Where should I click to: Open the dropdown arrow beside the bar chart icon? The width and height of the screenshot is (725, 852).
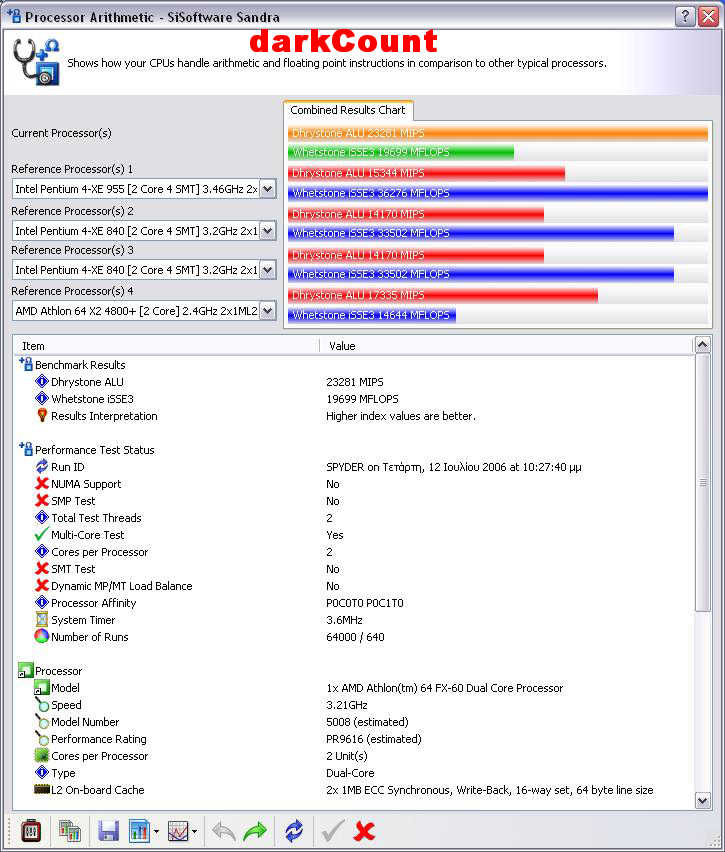coord(156,832)
